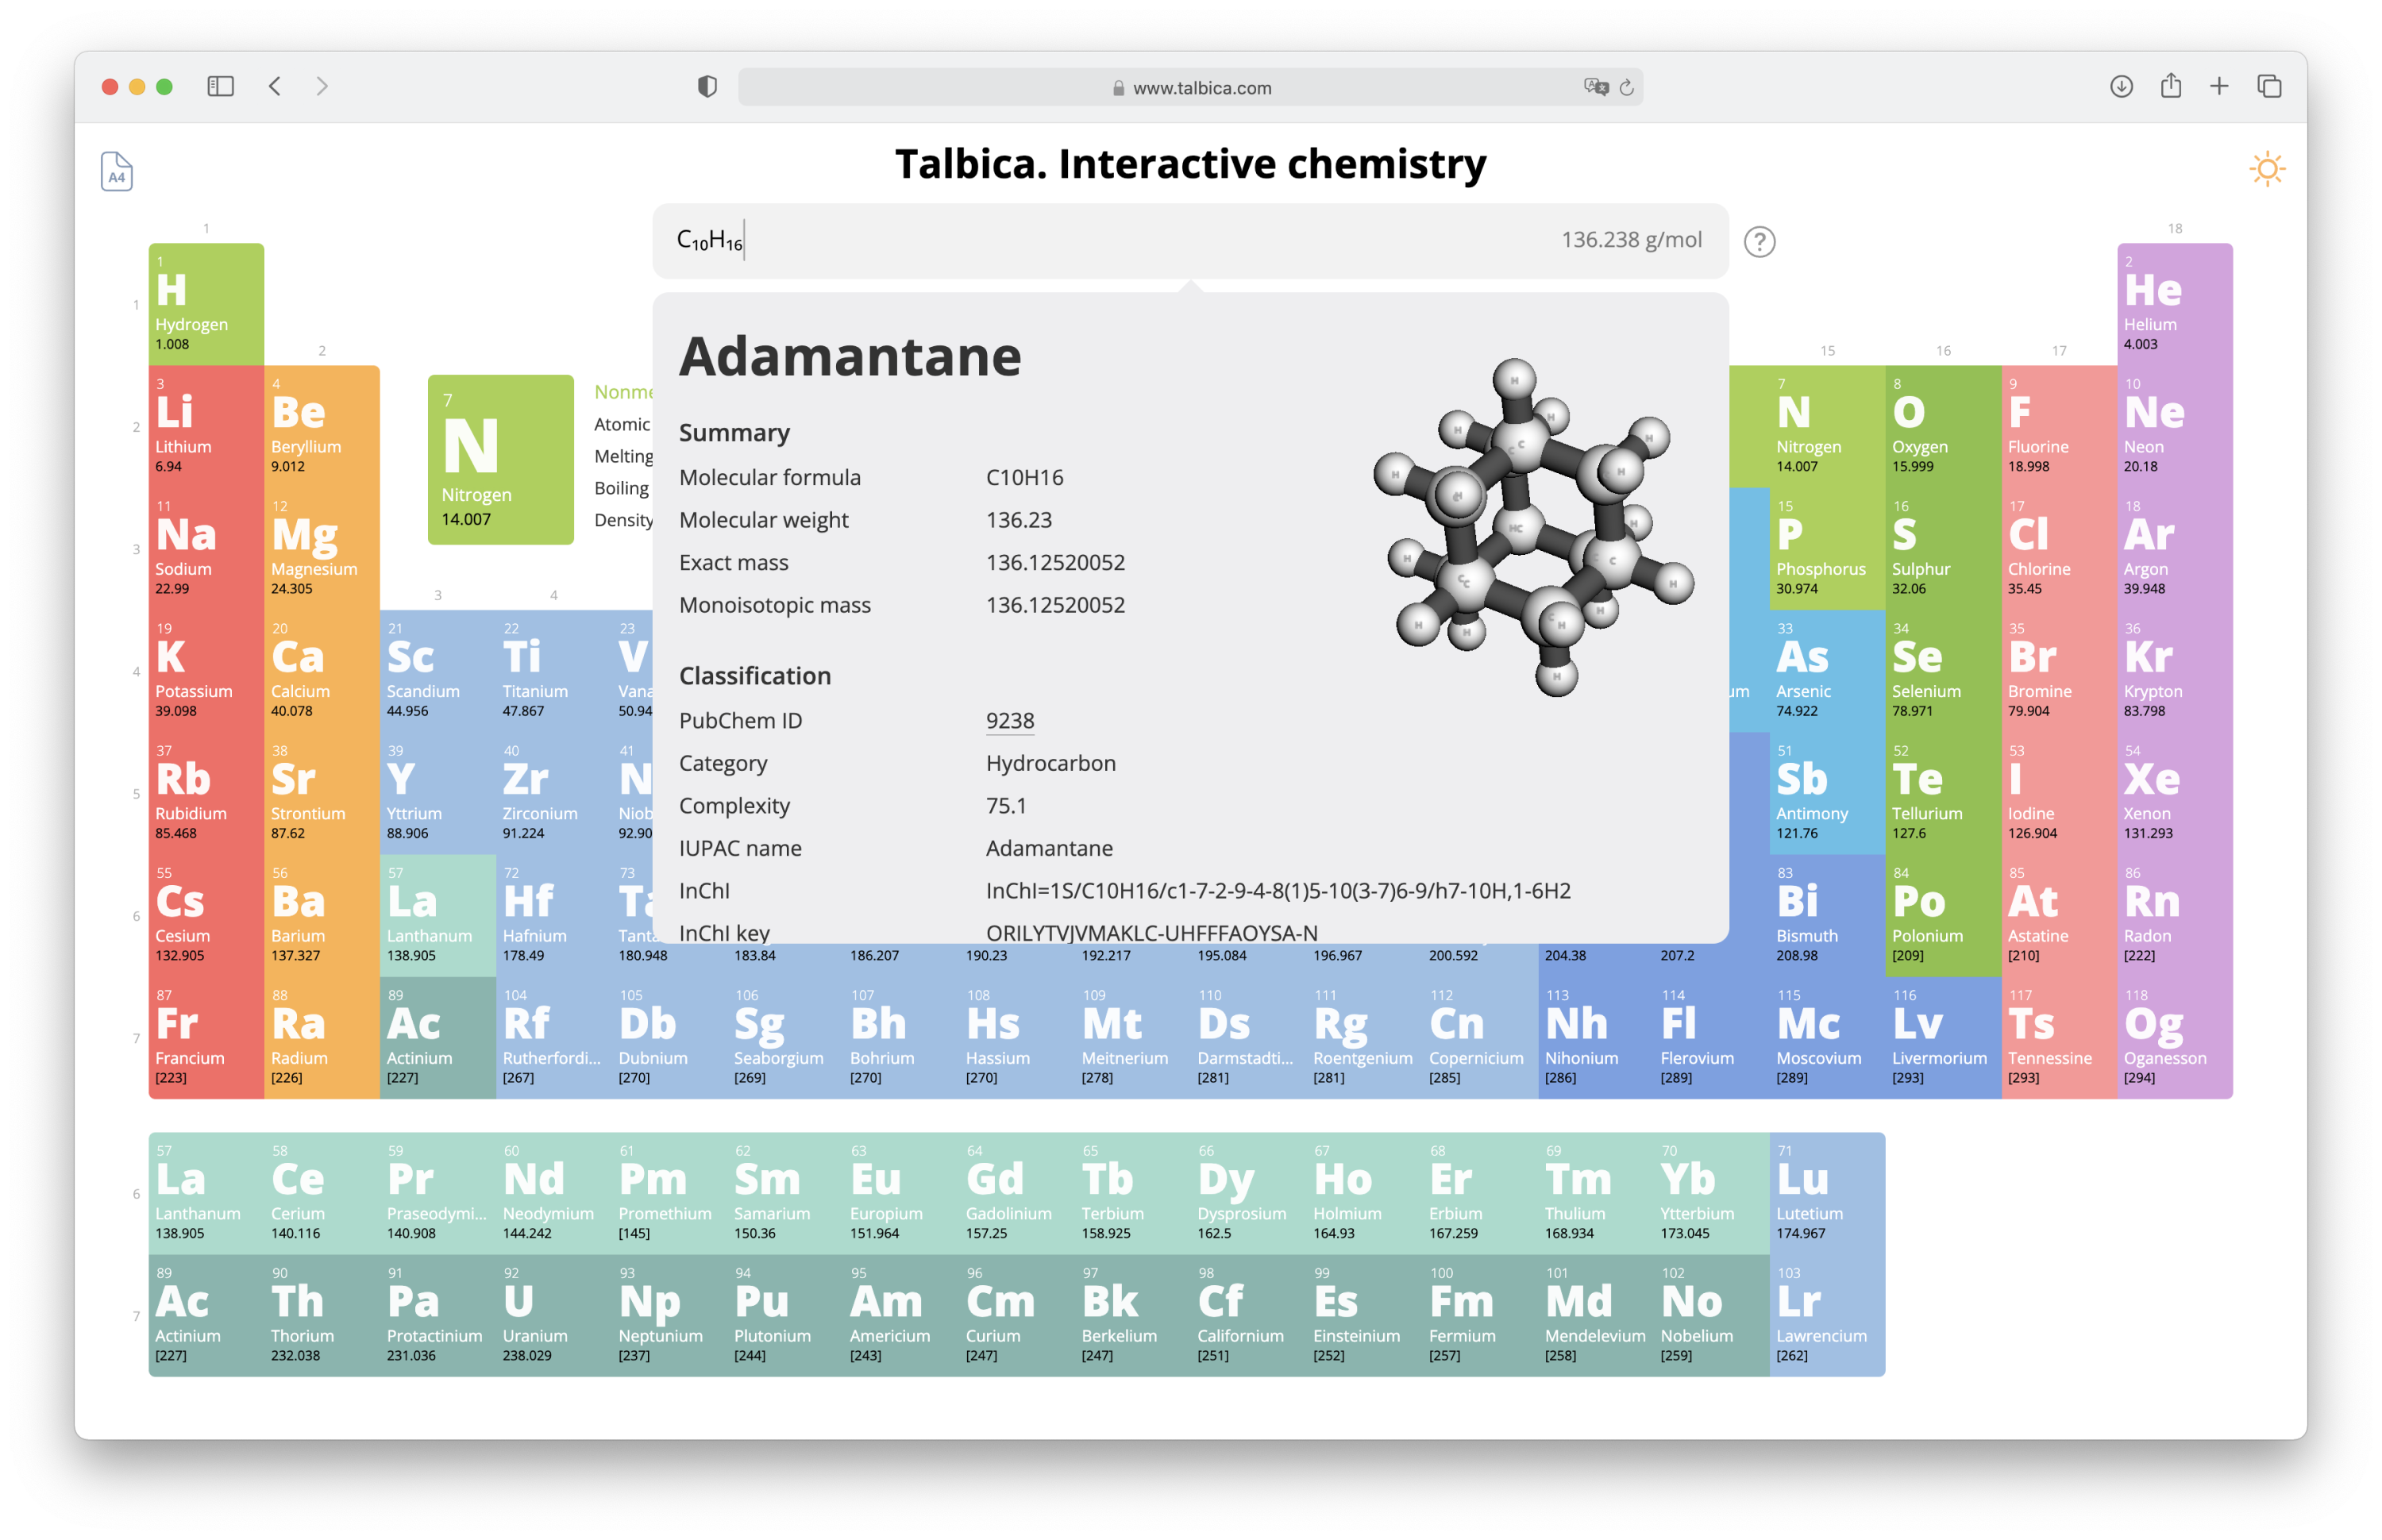Select the Hafnium element tile
This screenshot has width=2382, height=1540.
[553, 916]
